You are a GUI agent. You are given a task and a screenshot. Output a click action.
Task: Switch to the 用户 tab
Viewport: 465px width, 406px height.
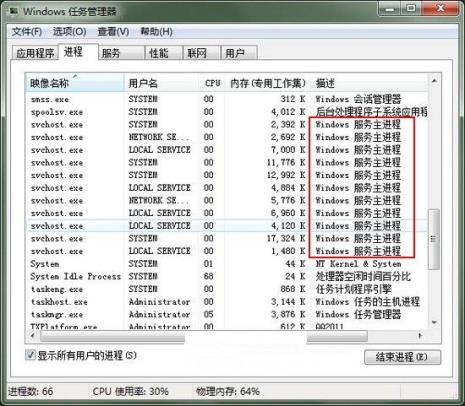pyautogui.click(x=239, y=53)
